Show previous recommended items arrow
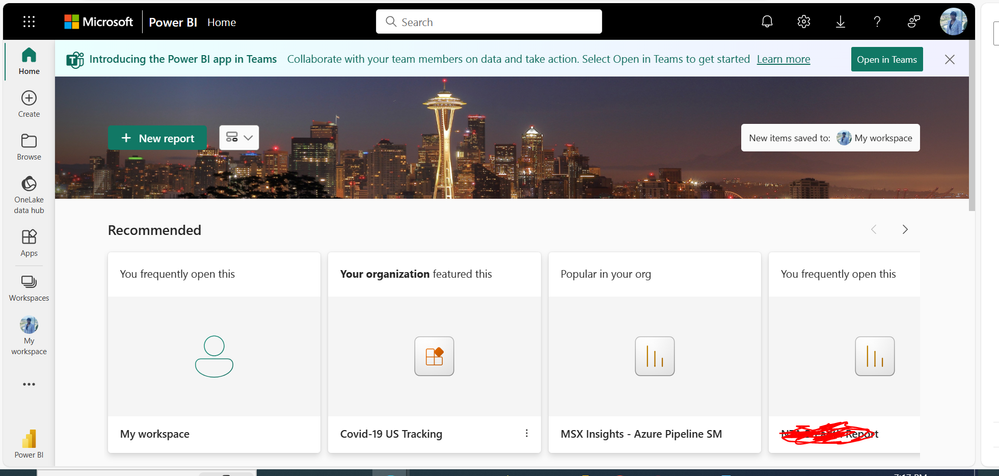999x476 pixels. 873,229
